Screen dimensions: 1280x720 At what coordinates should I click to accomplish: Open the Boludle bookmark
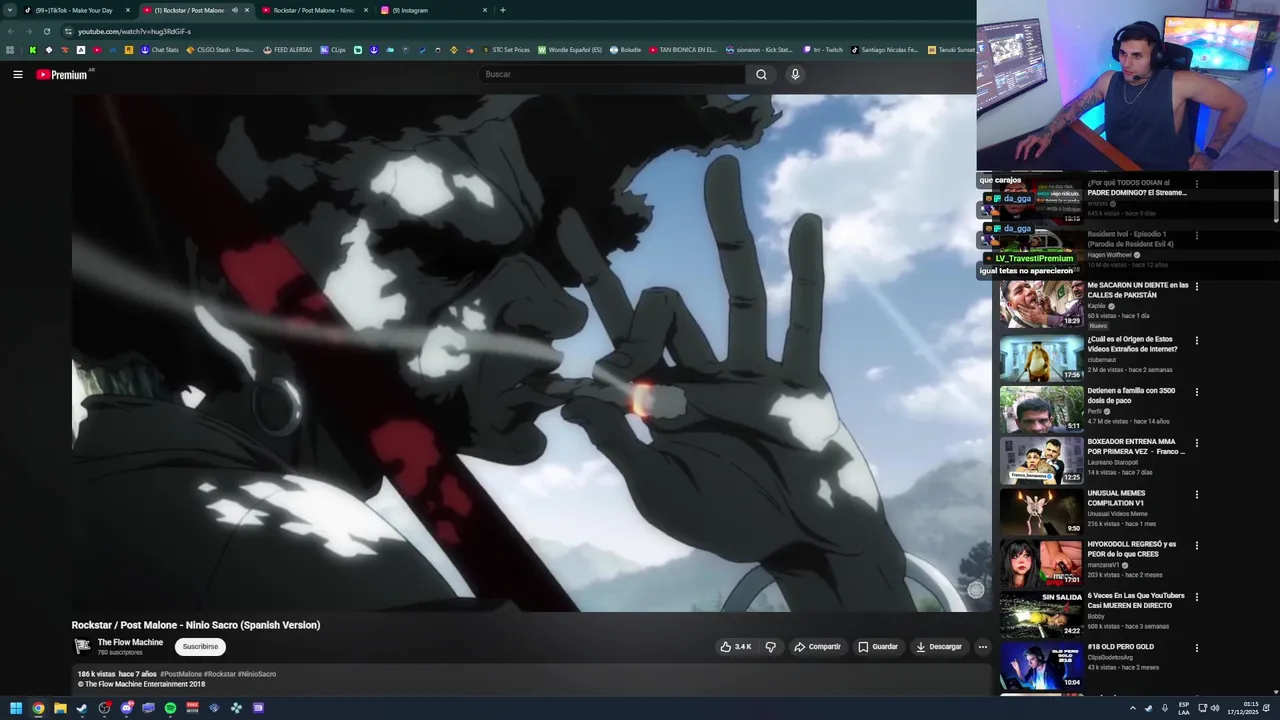coord(625,50)
